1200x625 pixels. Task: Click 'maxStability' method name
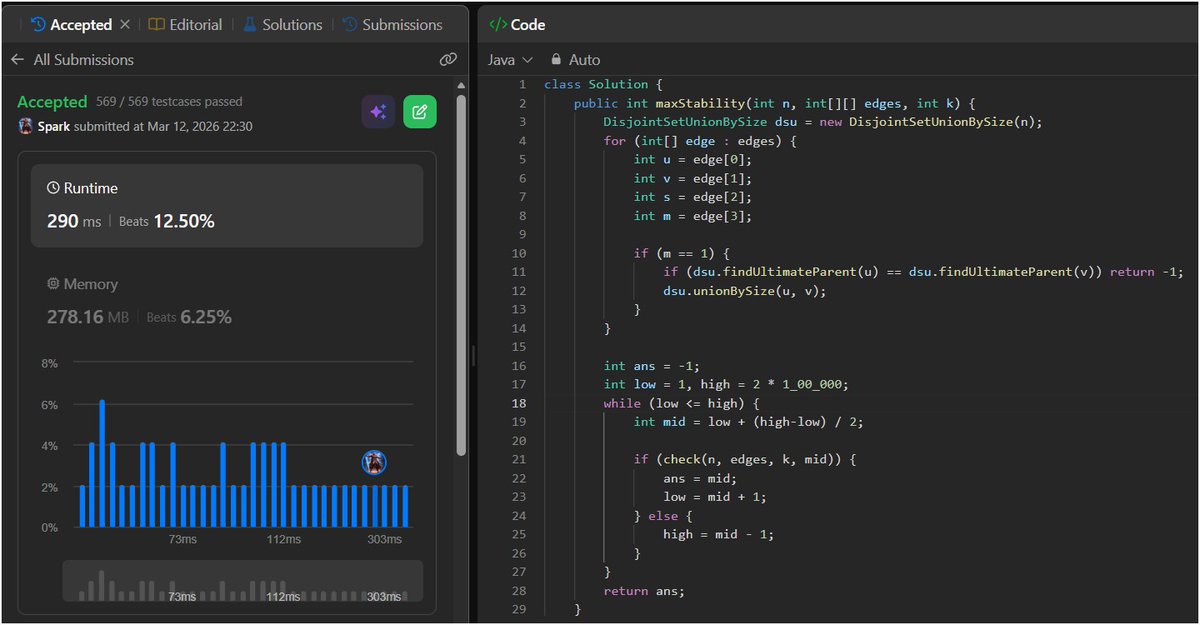[699, 103]
